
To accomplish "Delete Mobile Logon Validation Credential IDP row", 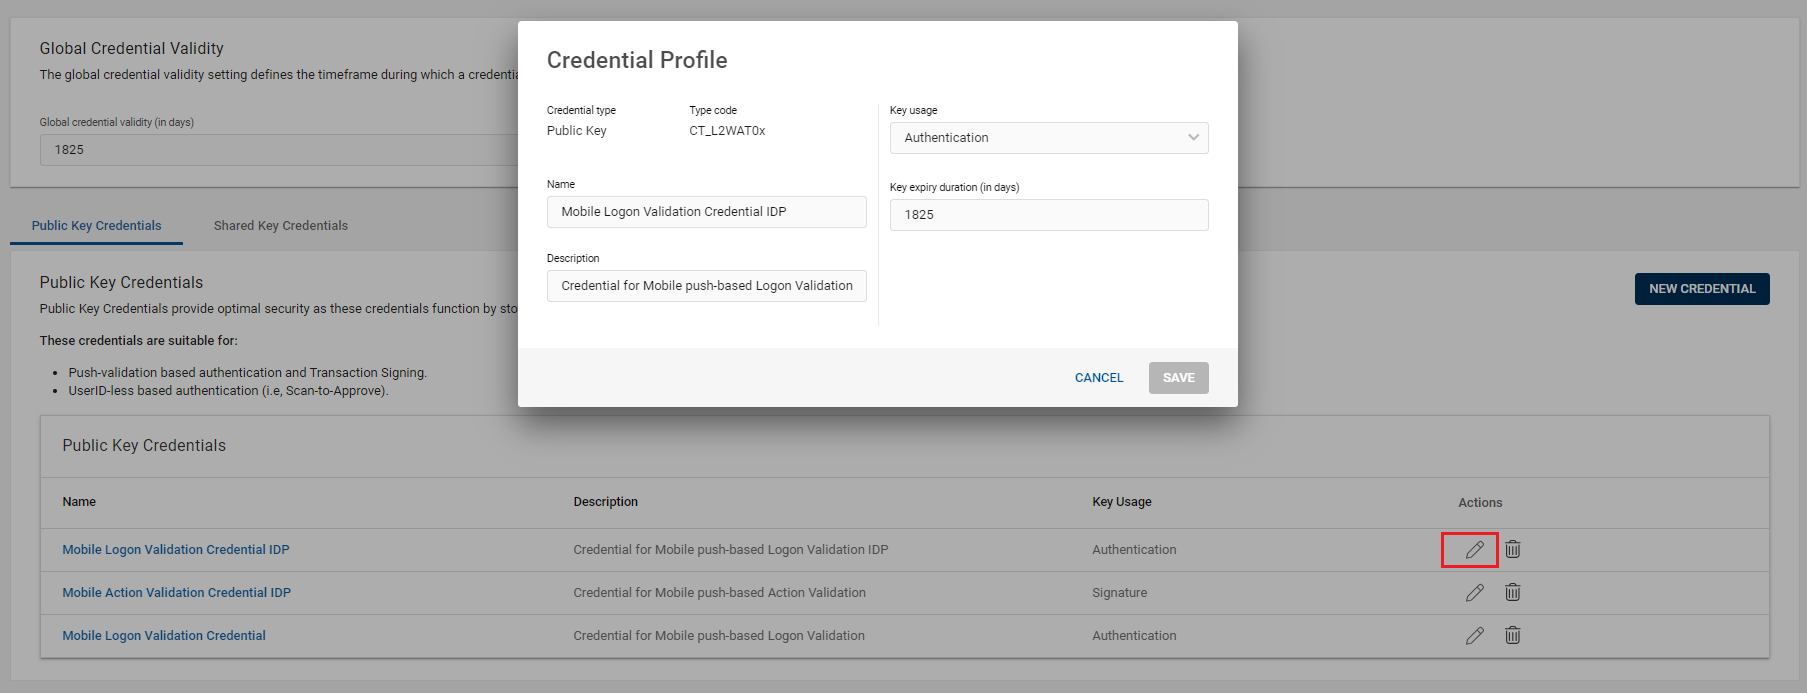I will pyautogui.click(x=1513, y=550).
